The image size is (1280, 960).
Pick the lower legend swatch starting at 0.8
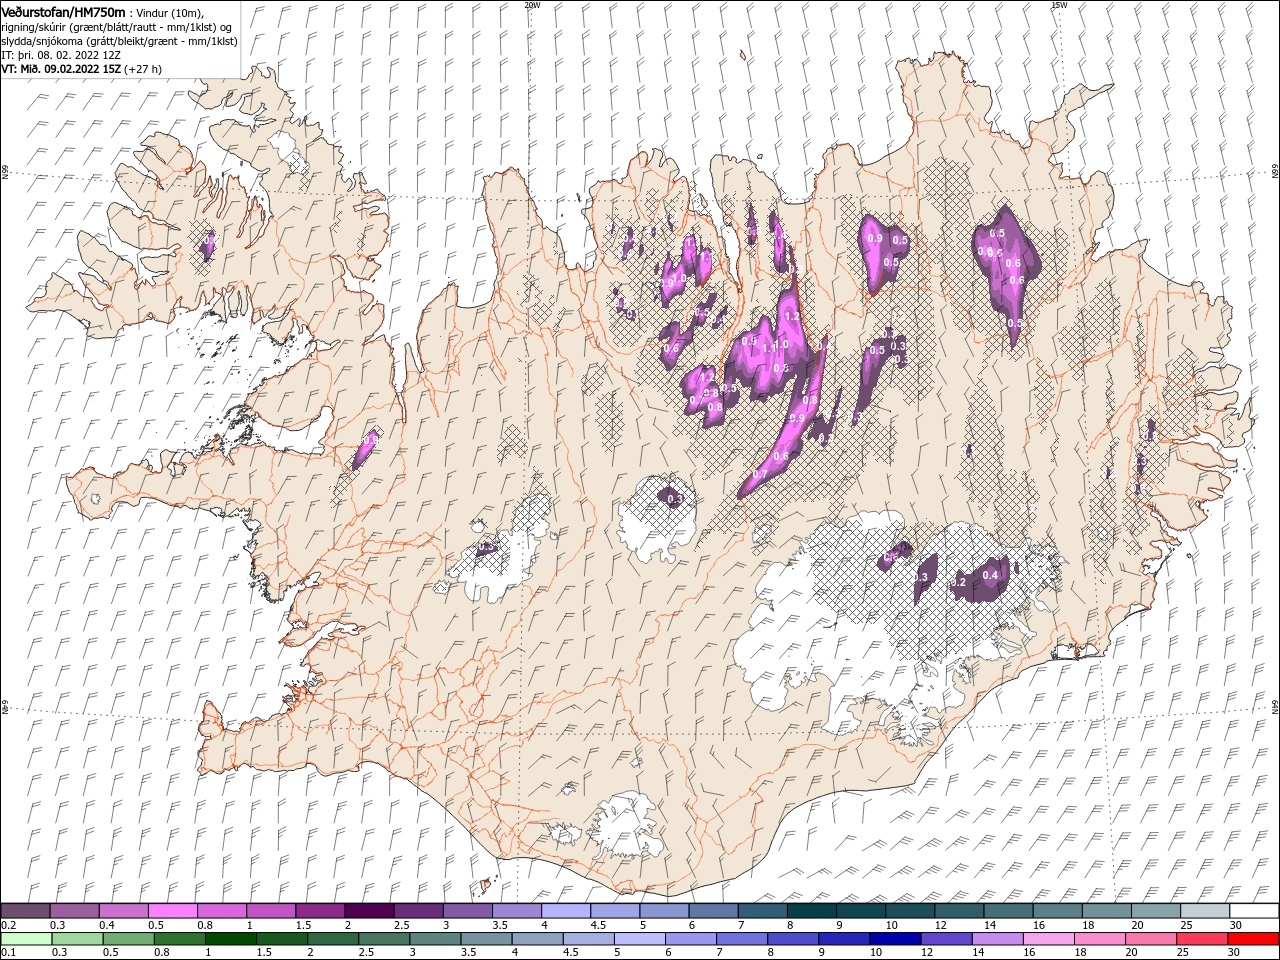coord(180,939)
